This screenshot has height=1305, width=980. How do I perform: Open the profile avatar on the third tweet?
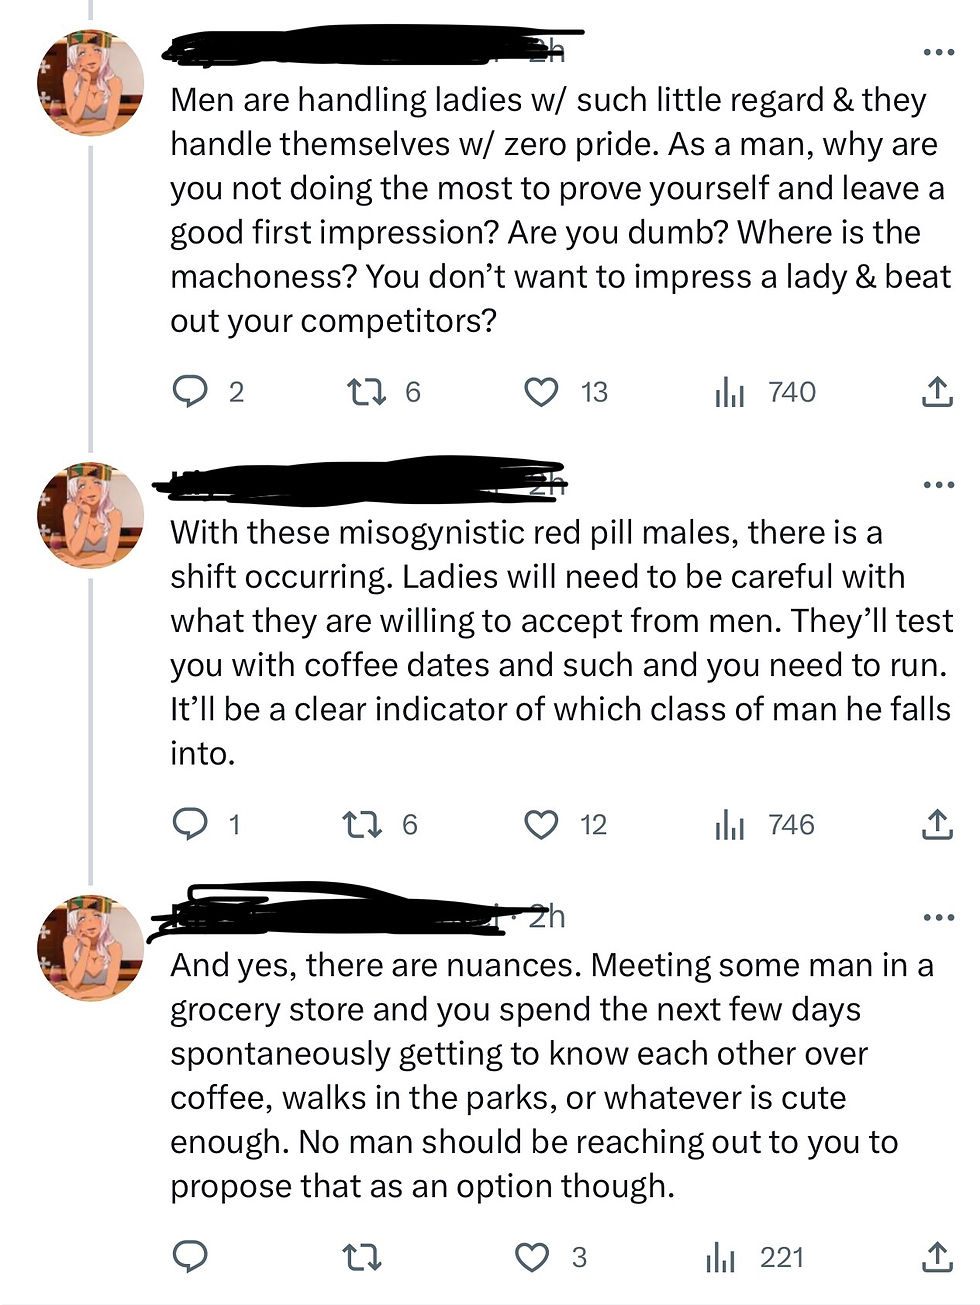pyautogui.click(x=90, y=947)
